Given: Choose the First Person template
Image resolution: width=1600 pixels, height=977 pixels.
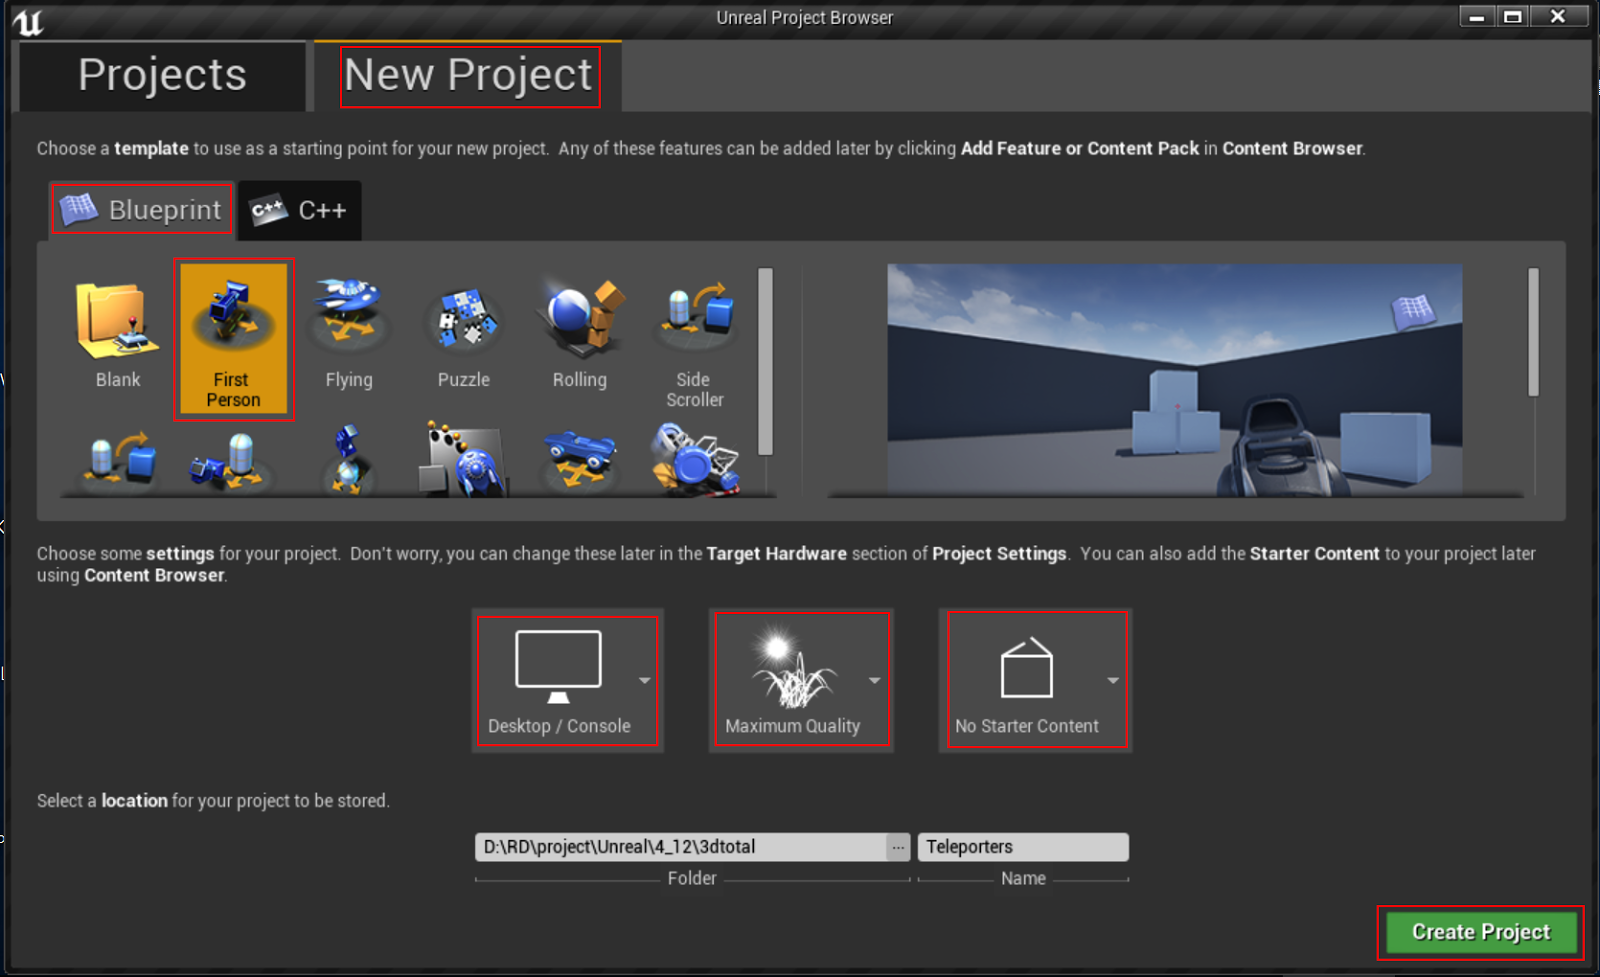Looking at the screenshot, I should 234,339.
